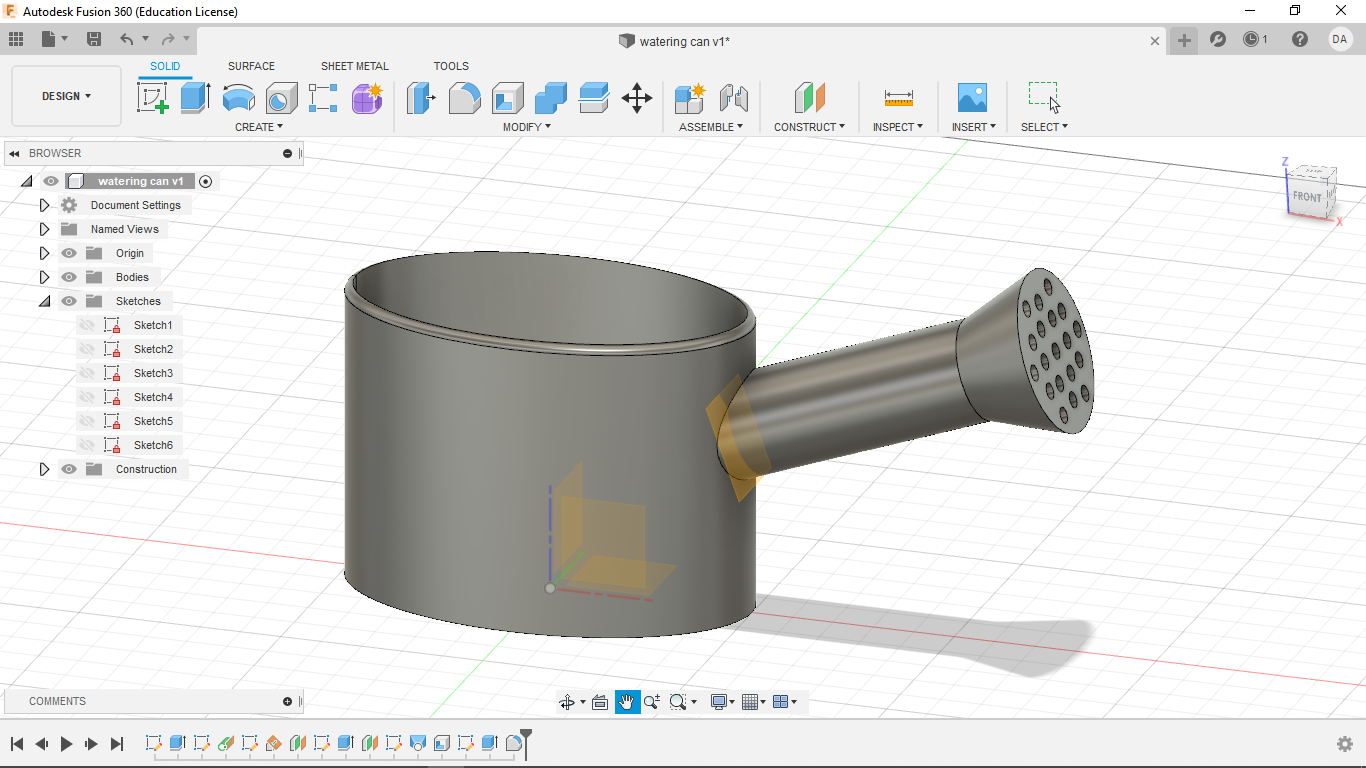Image resolution: width=1366 pixels, height=768 pixels.
Task: Open the INSPECT menu
Action: point(898,127)
